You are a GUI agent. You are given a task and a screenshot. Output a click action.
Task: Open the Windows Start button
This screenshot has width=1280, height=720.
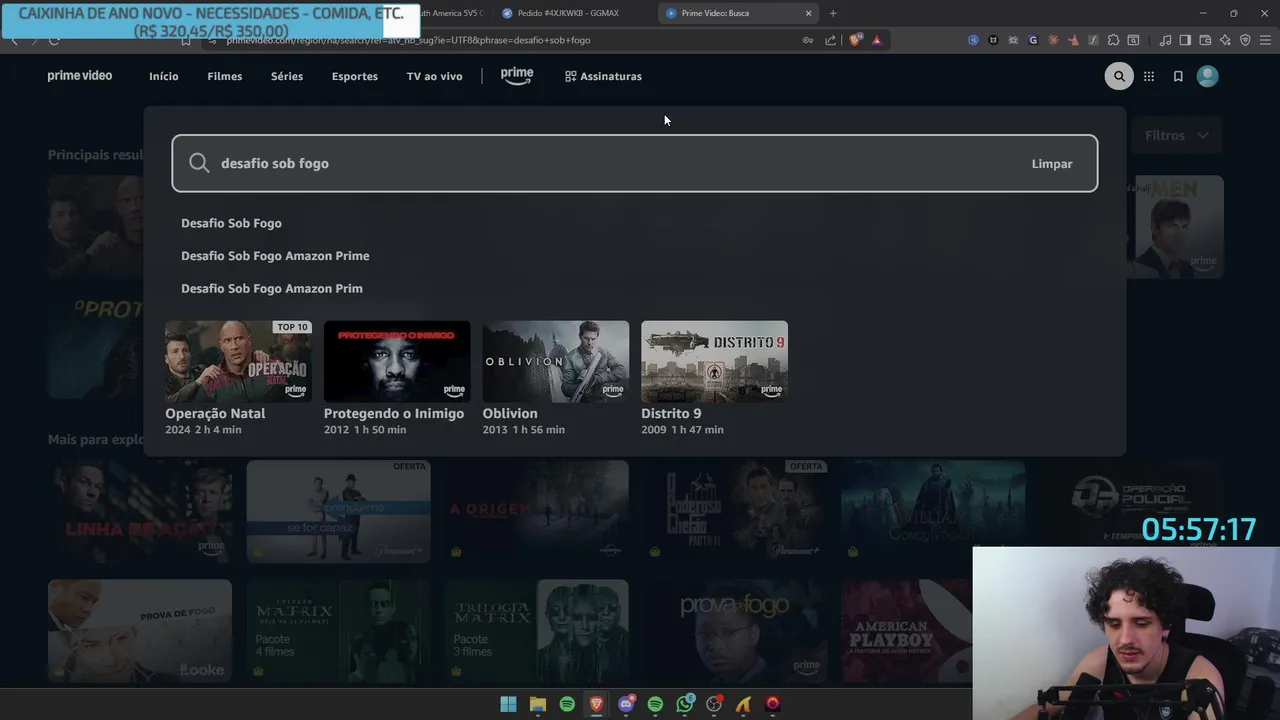tap(508, 704)
